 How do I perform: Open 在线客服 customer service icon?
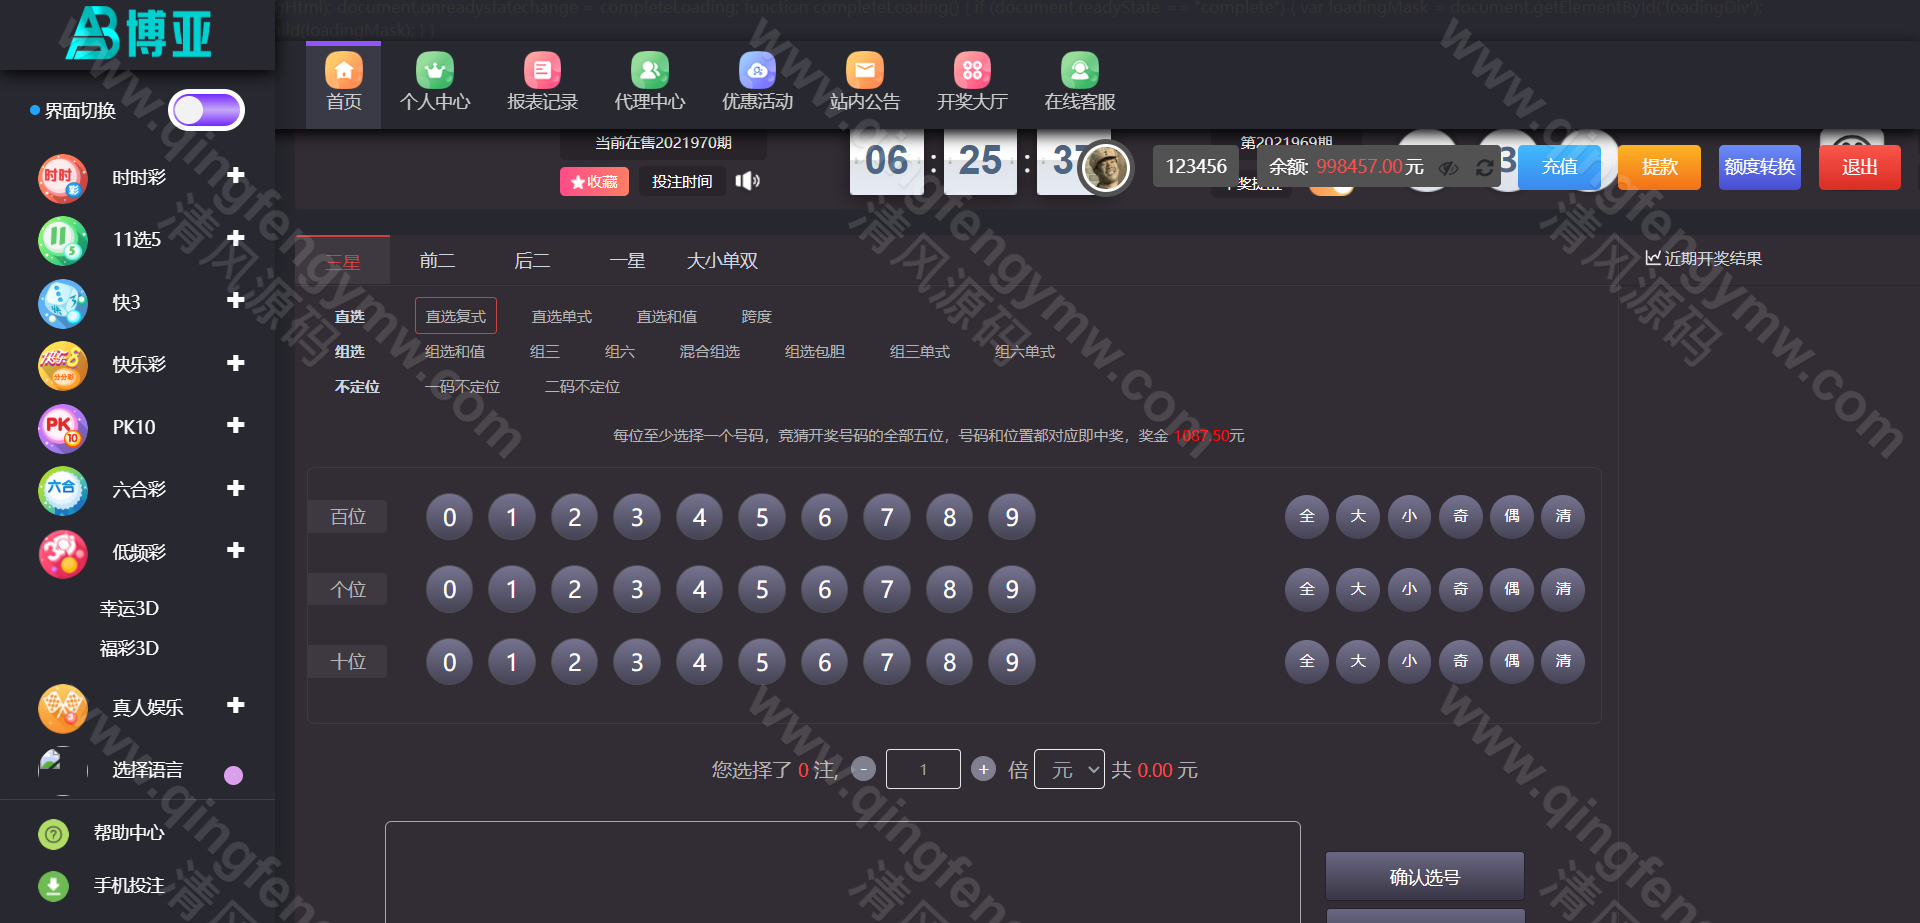tap(1079, 71)
